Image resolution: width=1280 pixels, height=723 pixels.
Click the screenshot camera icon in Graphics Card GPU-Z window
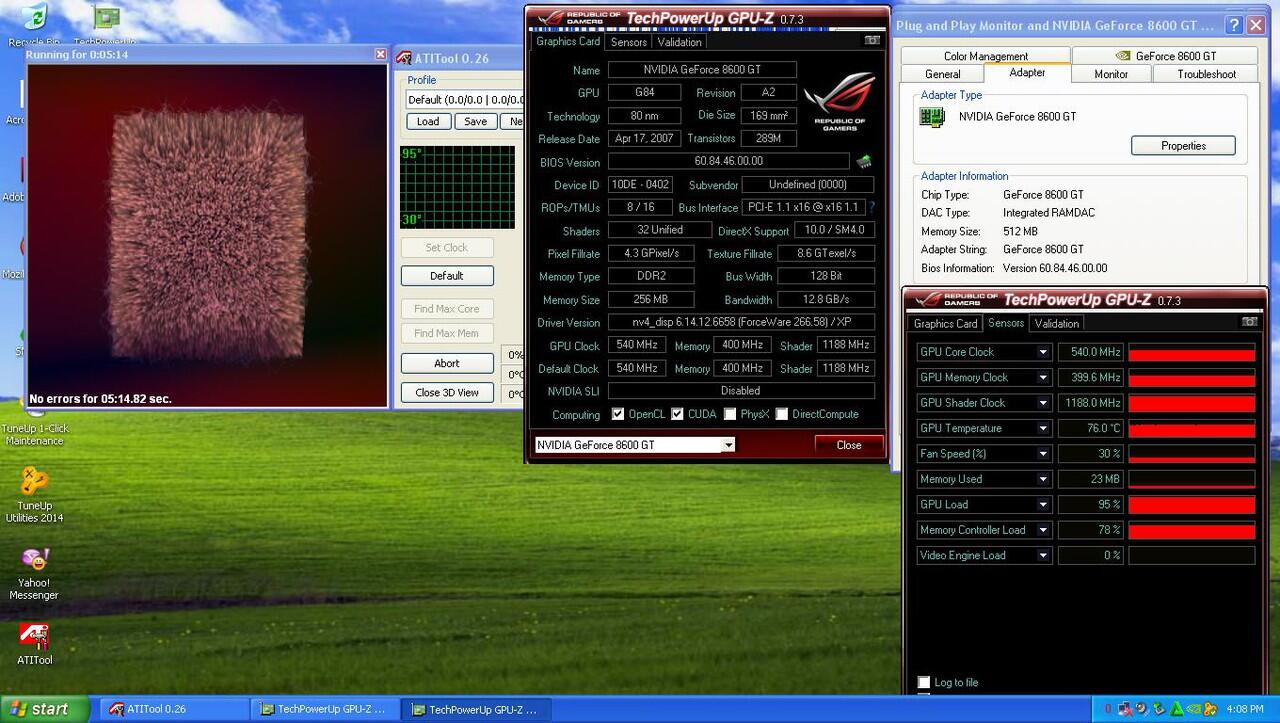[x=872, y=41]
